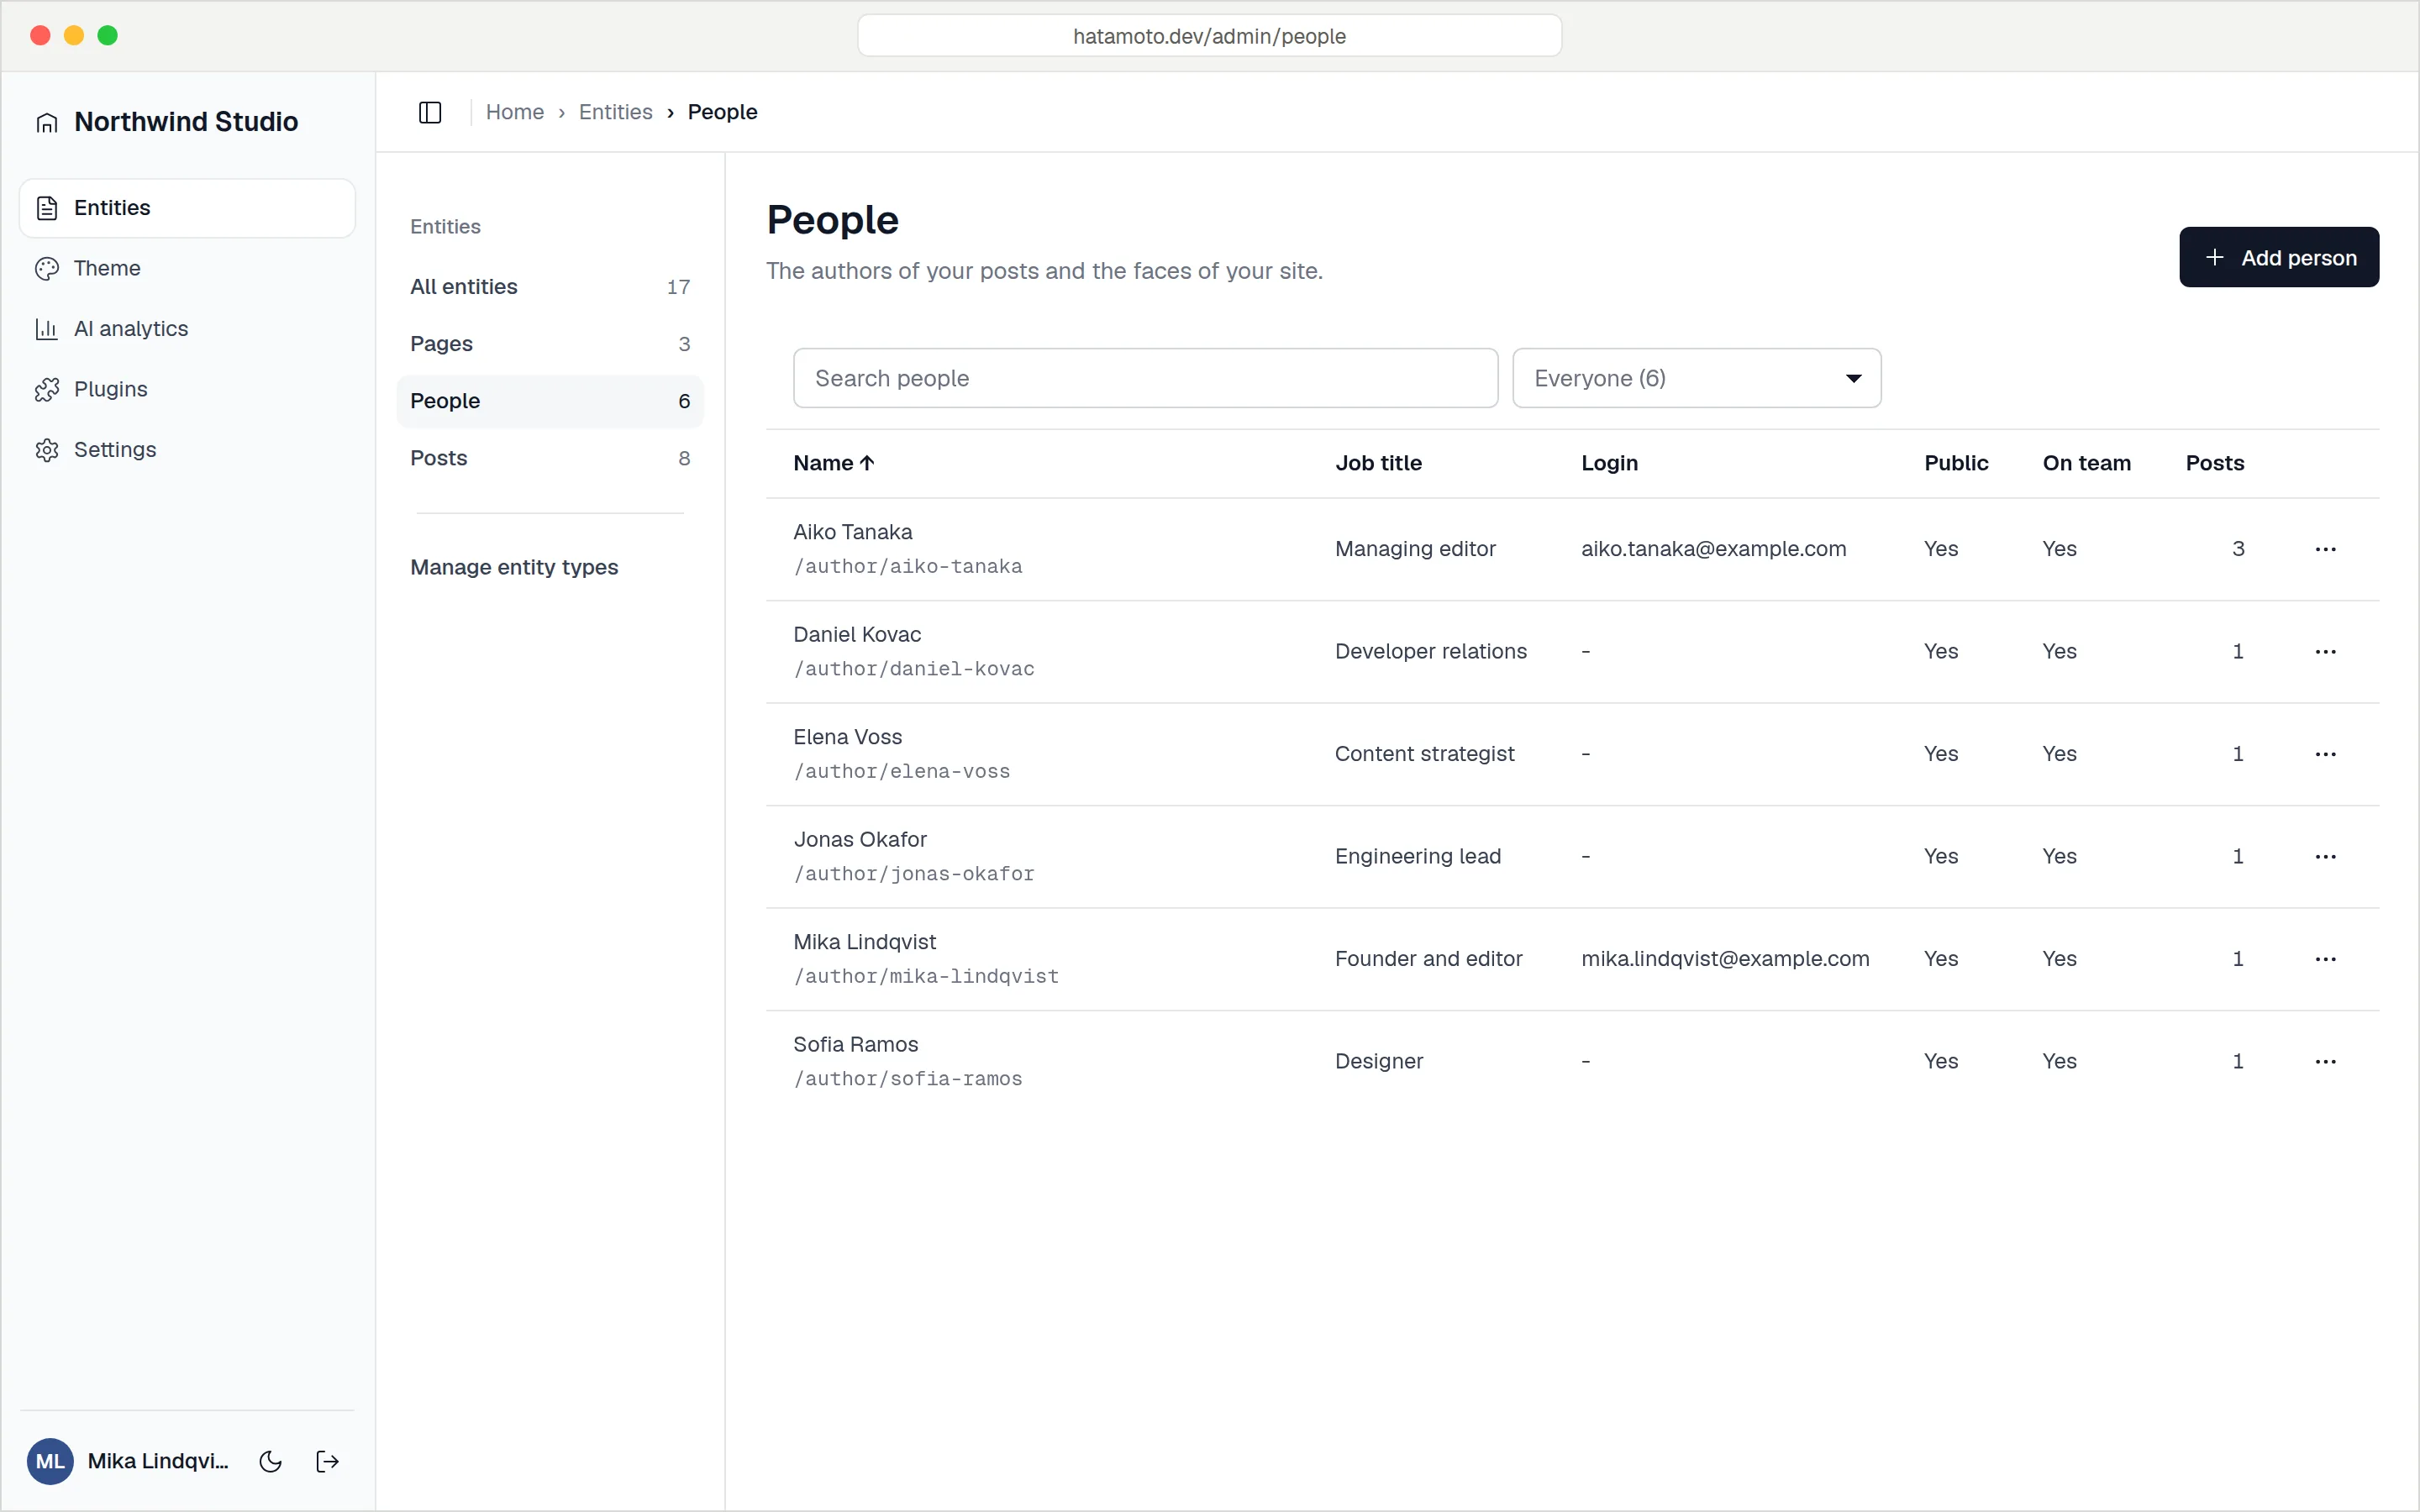2420x1512 pixels.
Task: Open the Theme sidebar section
Action: 187,268
